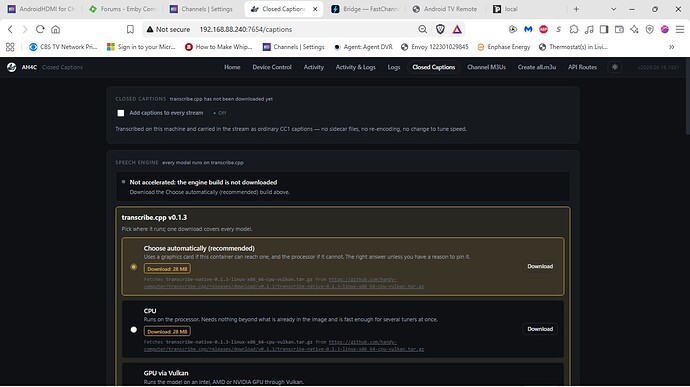Bookmark this page

click(x=130, y=29)
